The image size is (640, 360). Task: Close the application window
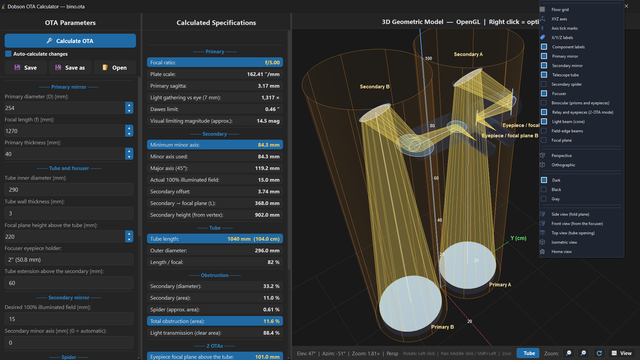point(627,6)
